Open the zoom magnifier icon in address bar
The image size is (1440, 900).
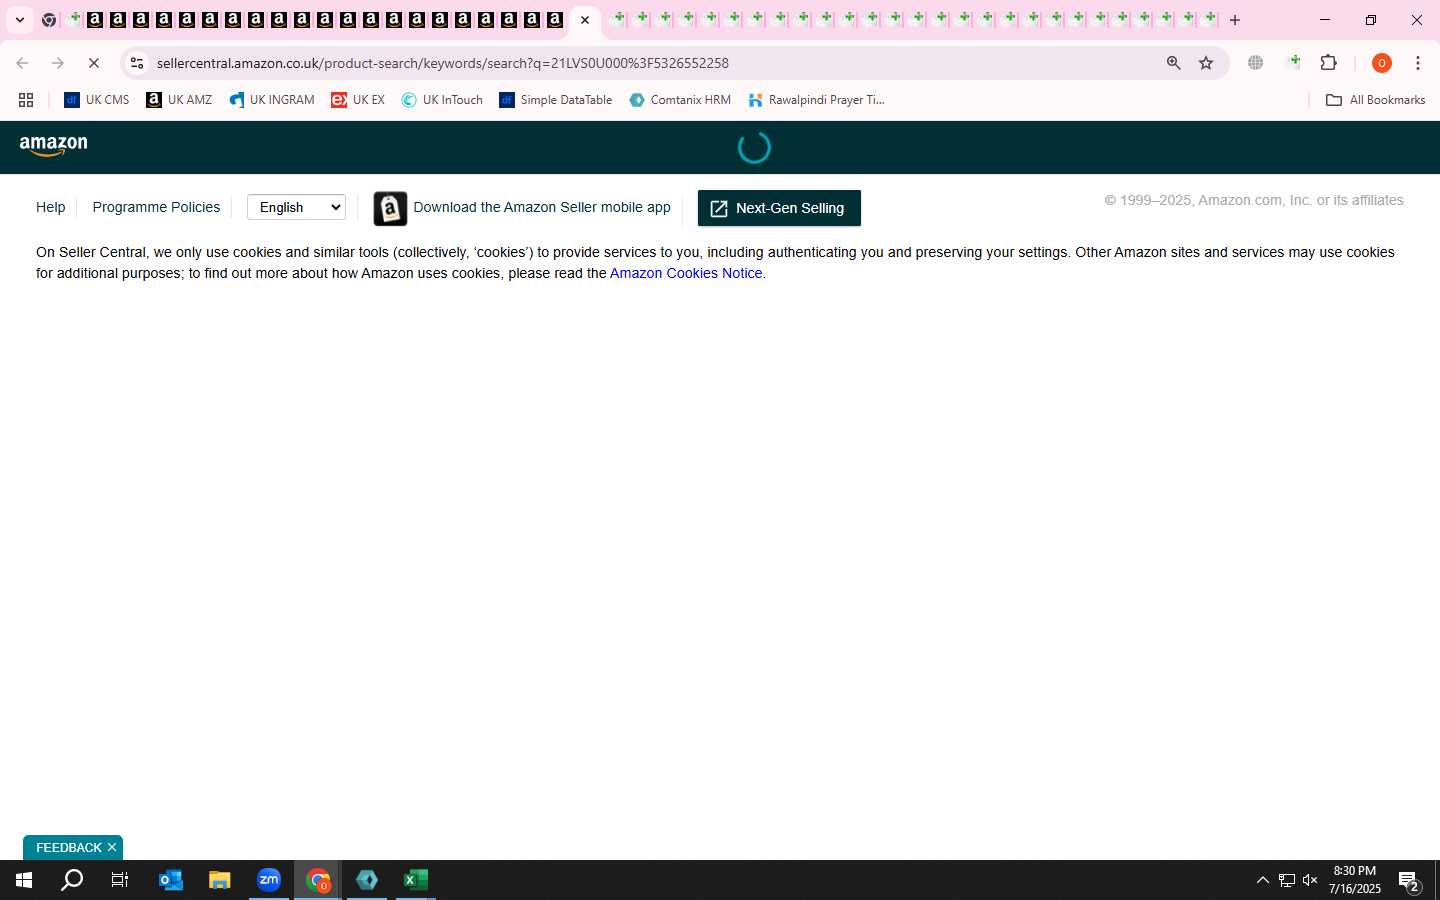click(x=1174, y=63)
